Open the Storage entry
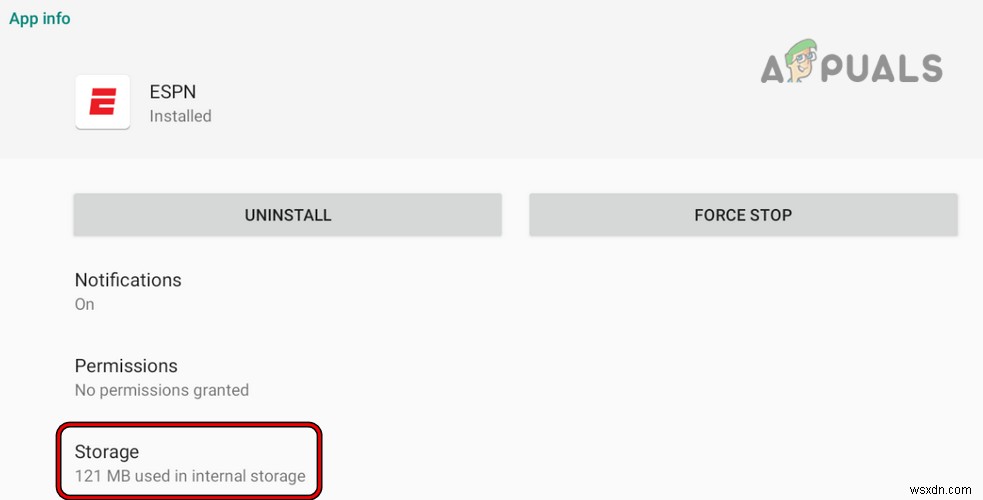 tap(189, 461)
